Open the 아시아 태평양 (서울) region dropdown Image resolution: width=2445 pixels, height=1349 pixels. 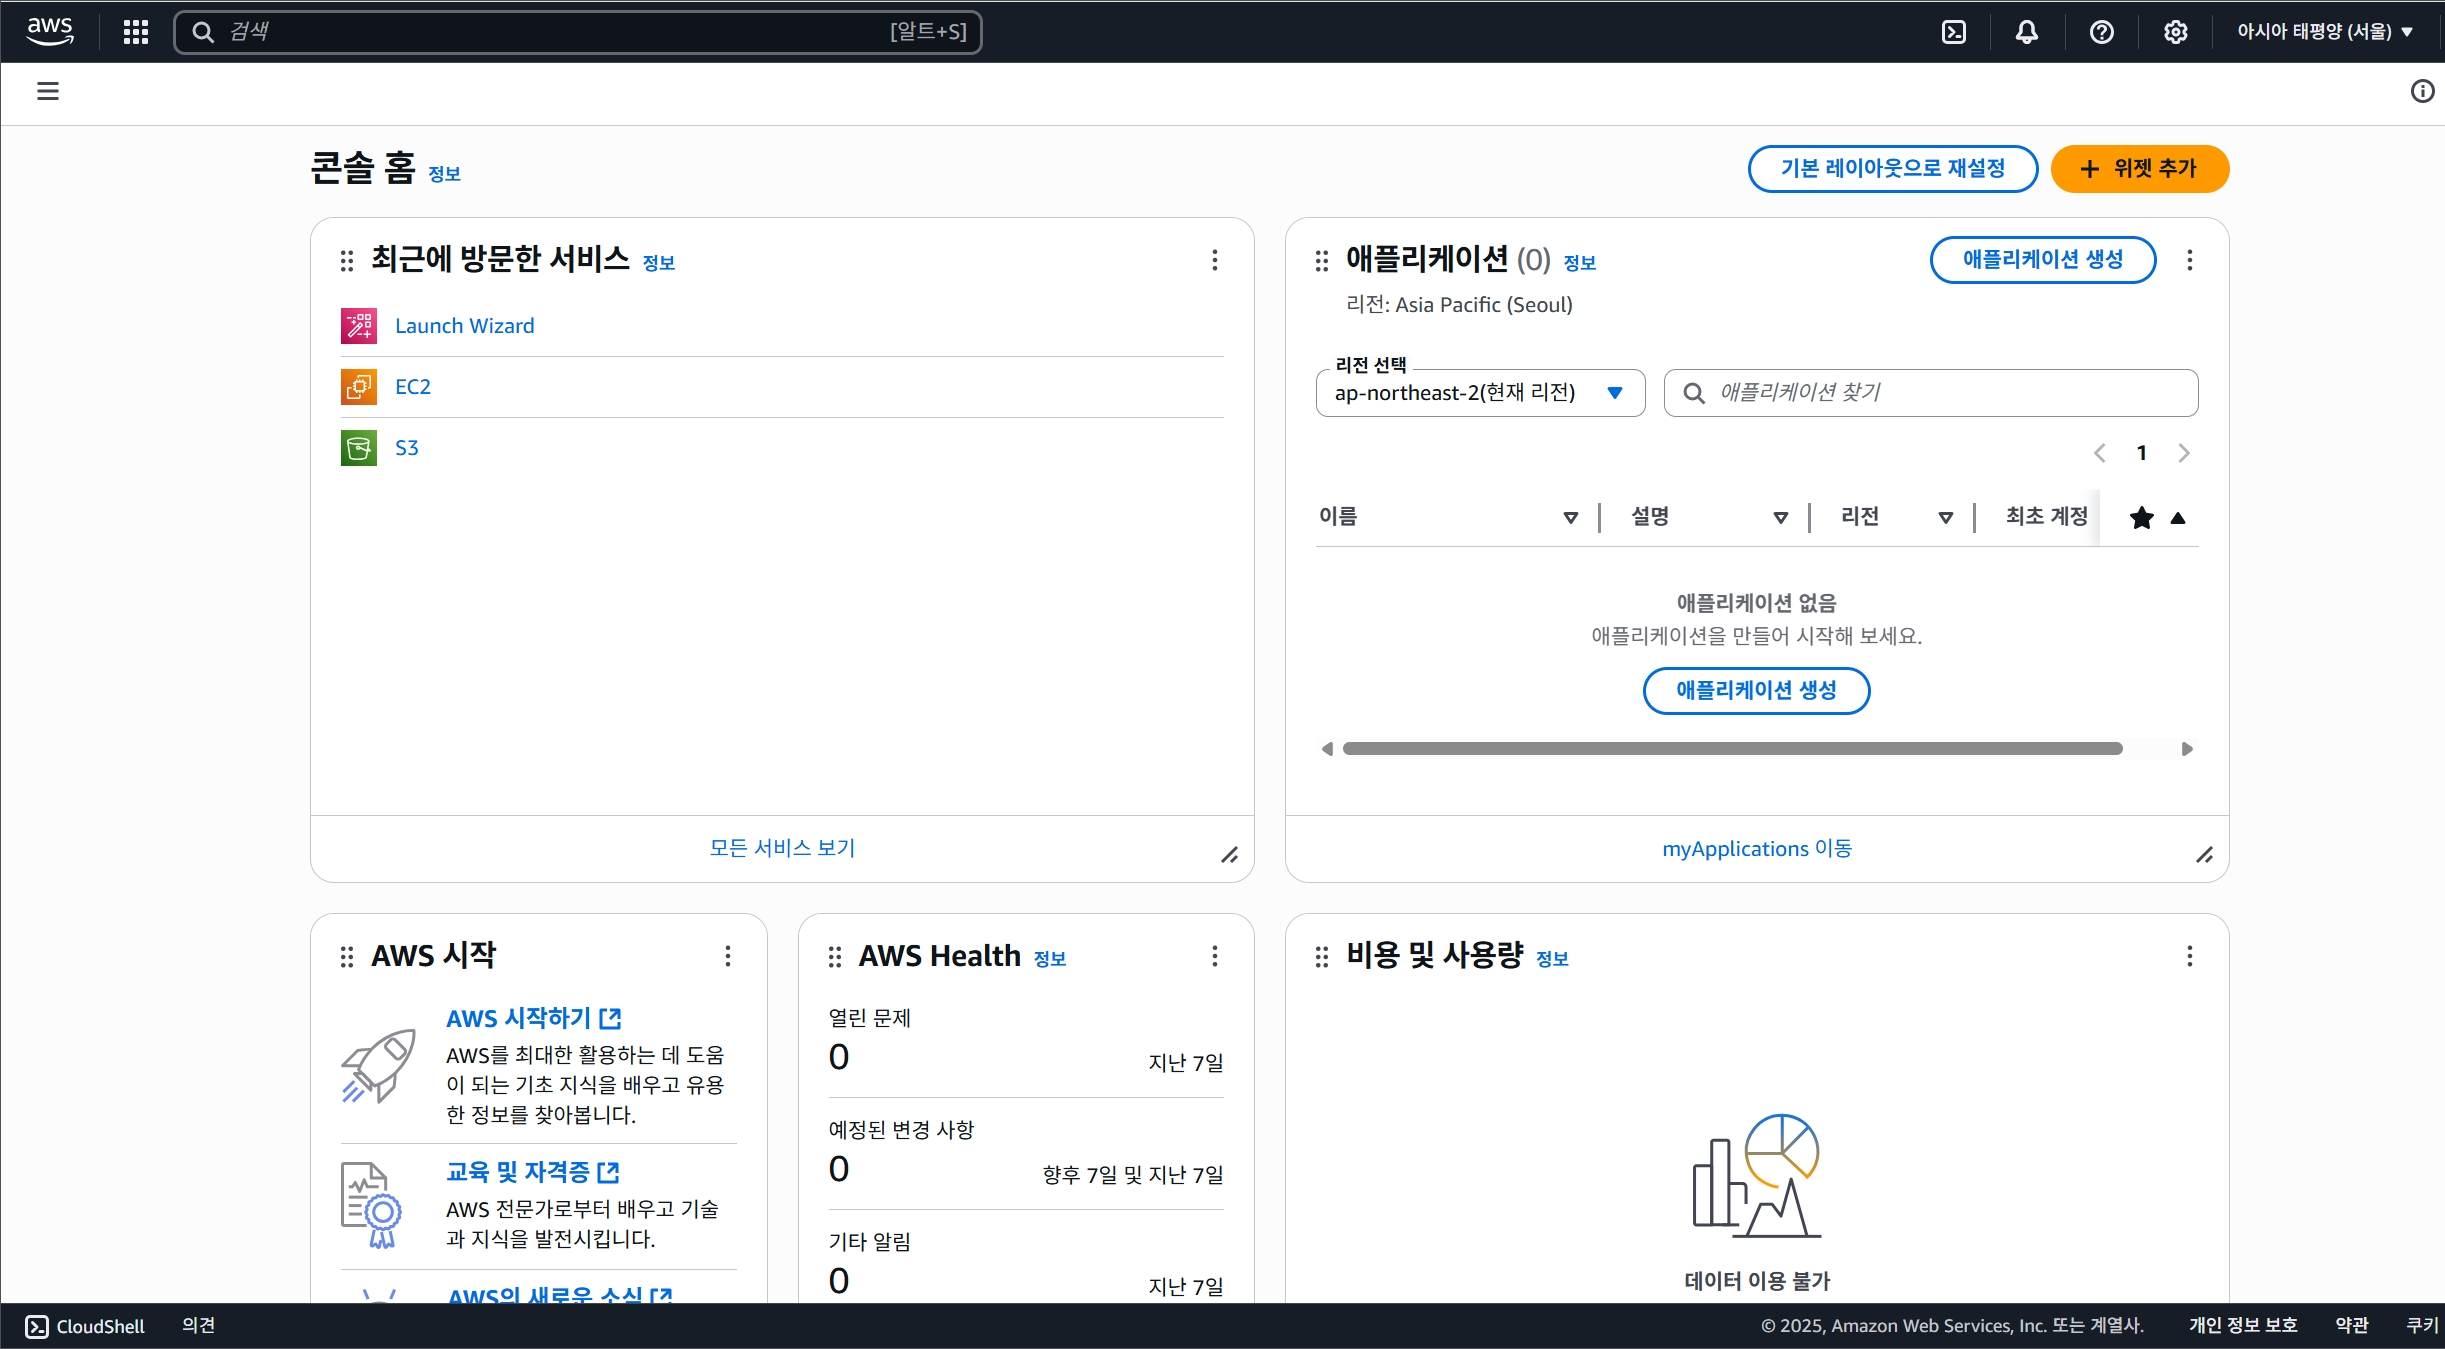click(2325, 32)
